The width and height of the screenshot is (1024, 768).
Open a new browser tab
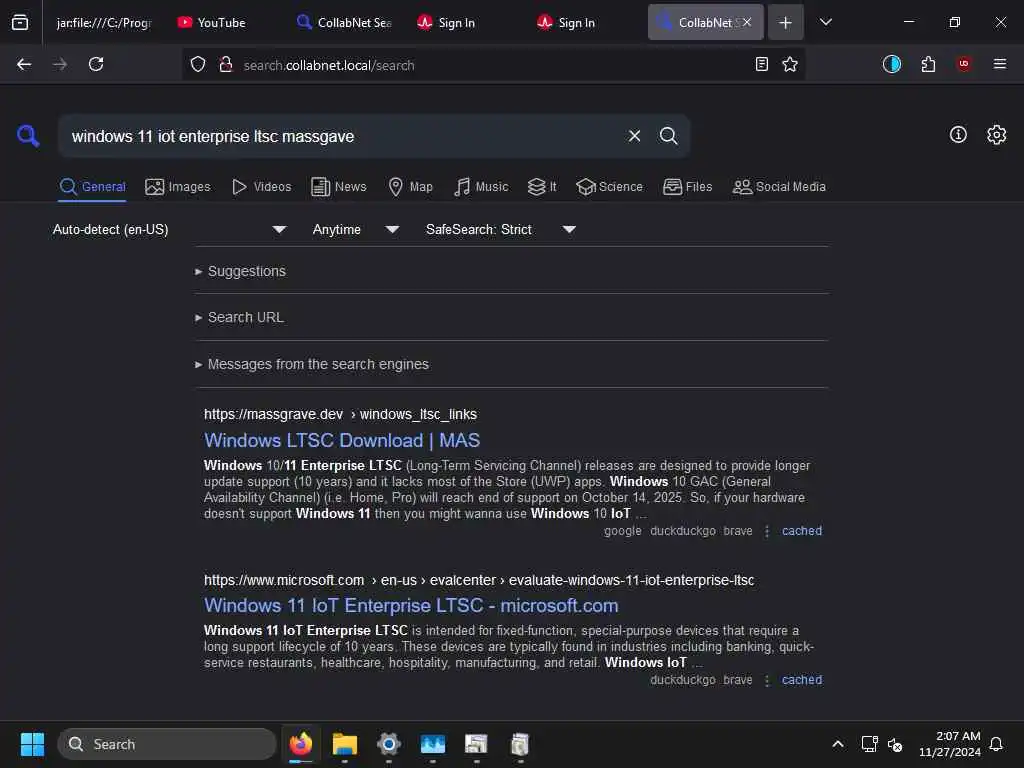785,22
